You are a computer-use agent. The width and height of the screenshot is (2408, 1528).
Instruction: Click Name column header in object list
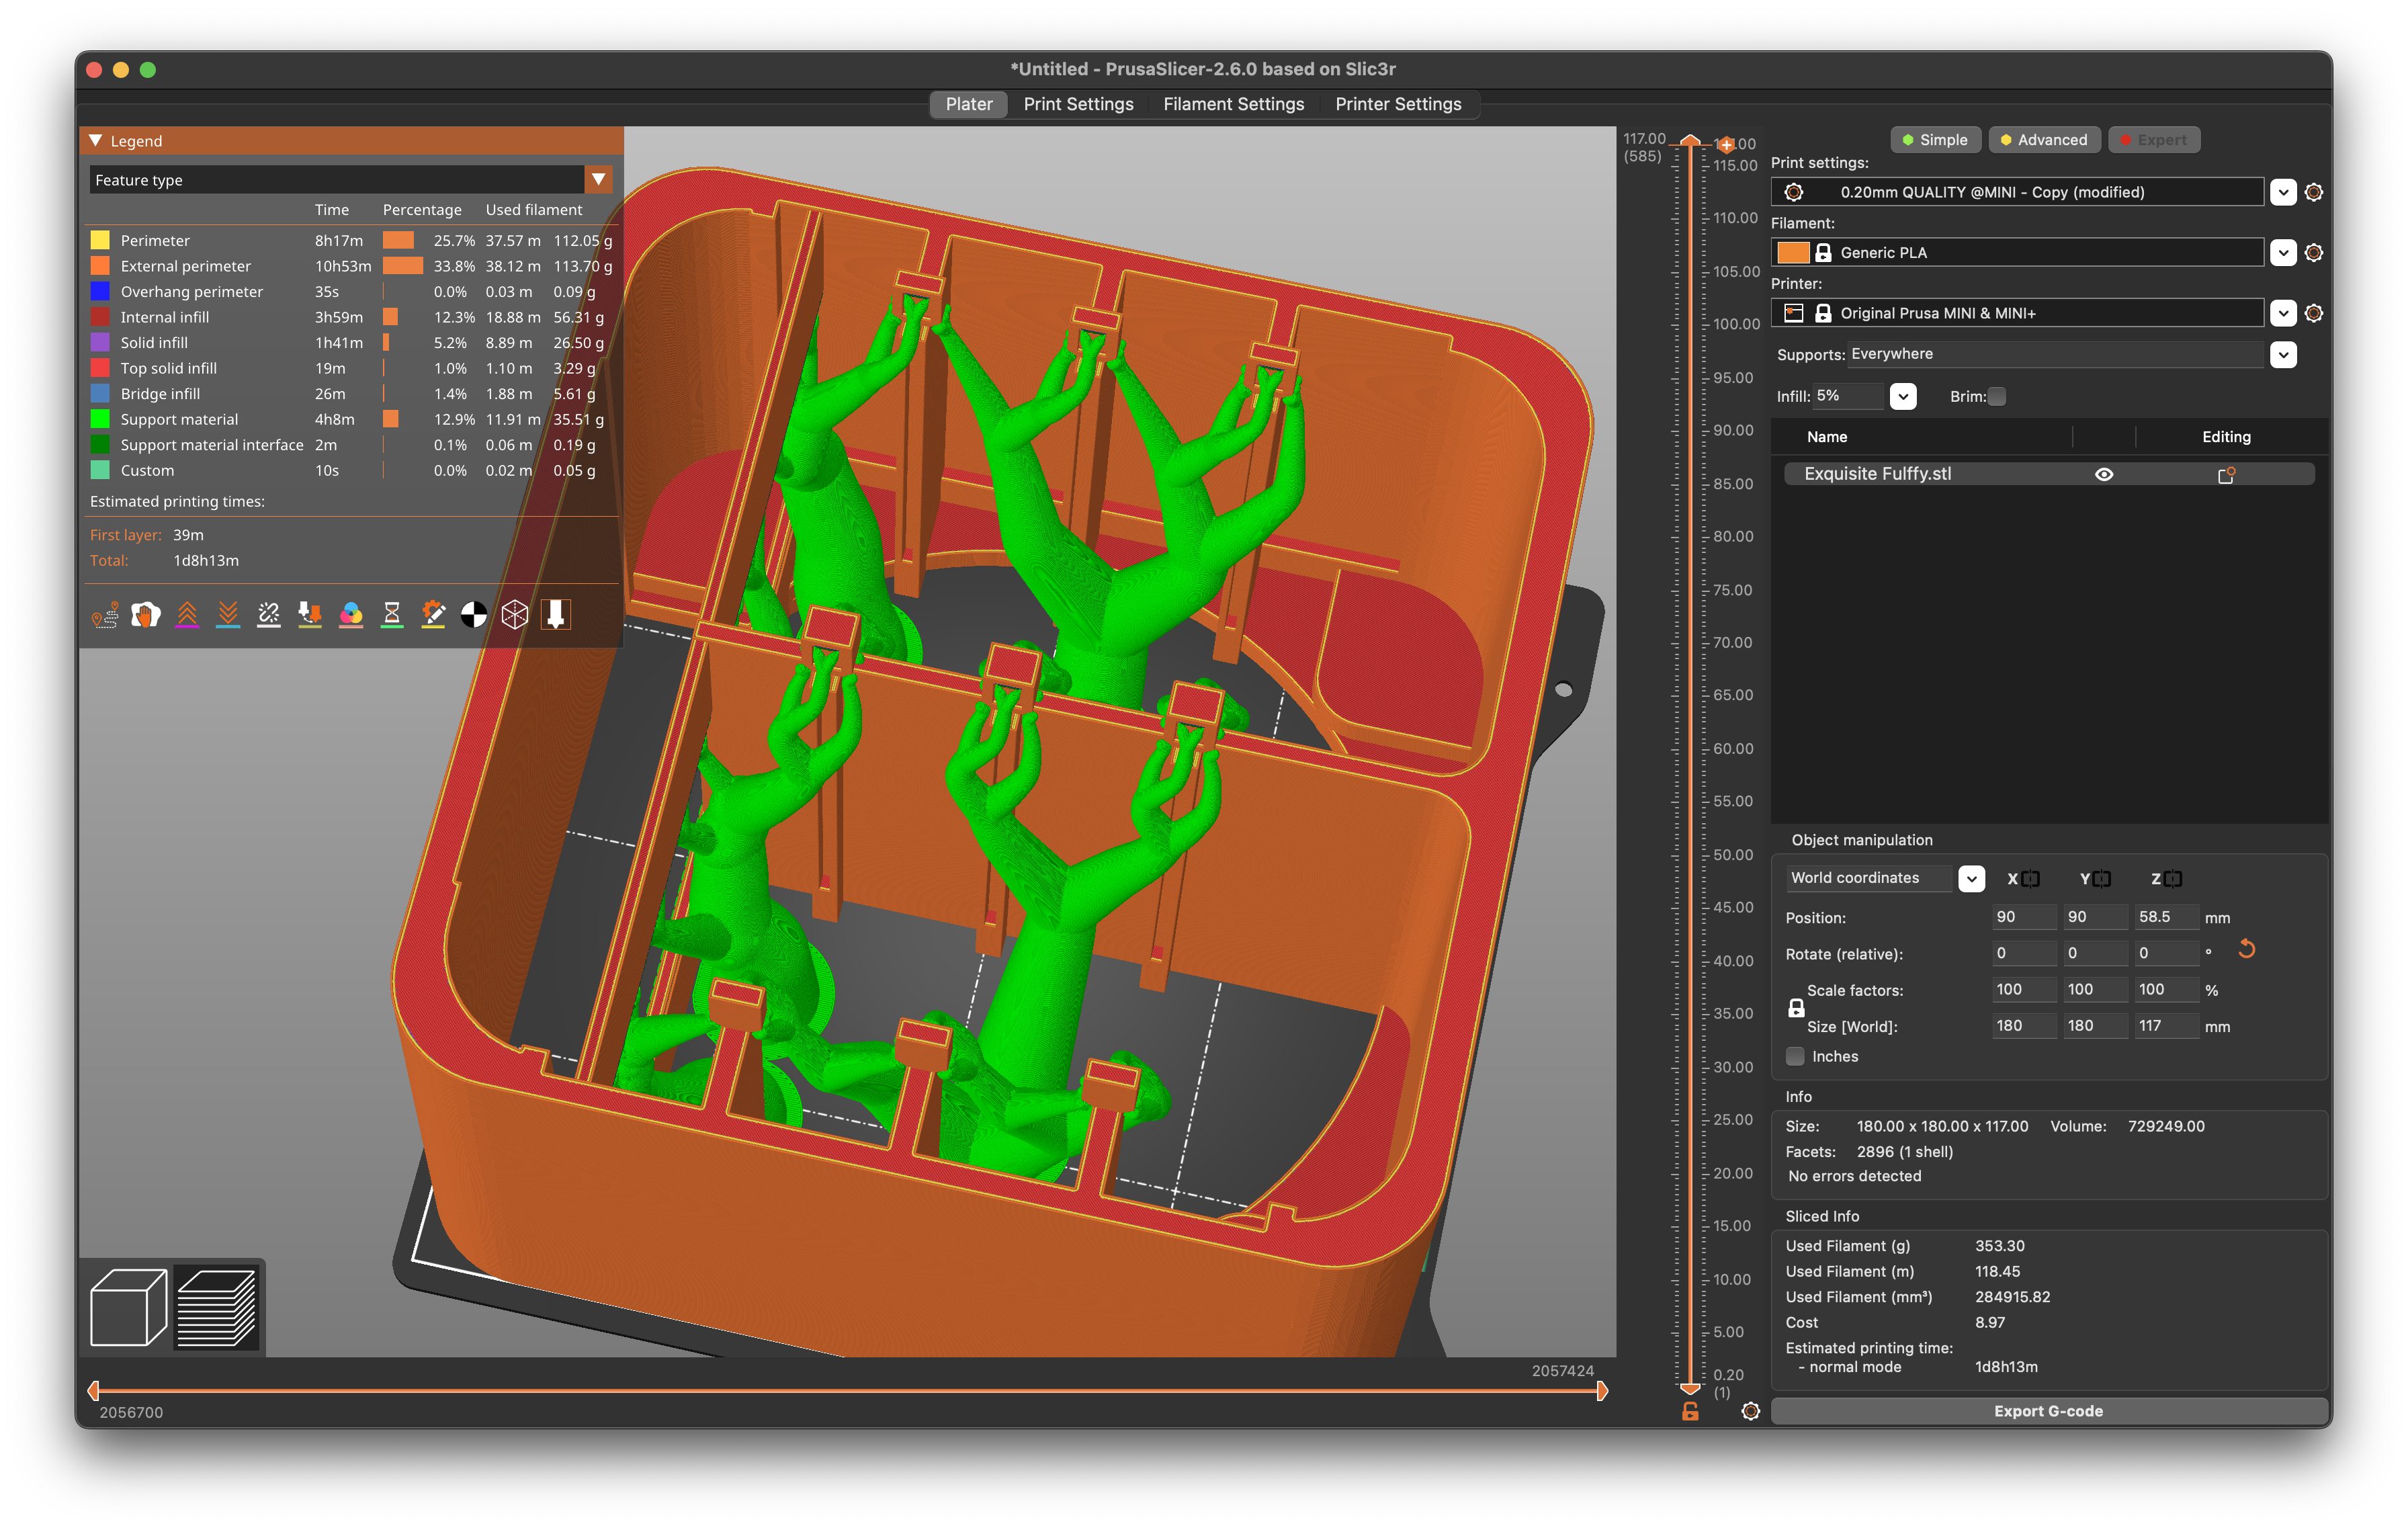tap(1827, 437)
